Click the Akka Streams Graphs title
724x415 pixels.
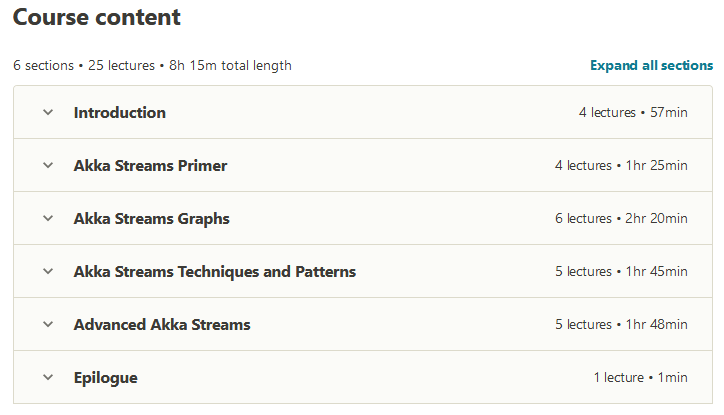151,218
